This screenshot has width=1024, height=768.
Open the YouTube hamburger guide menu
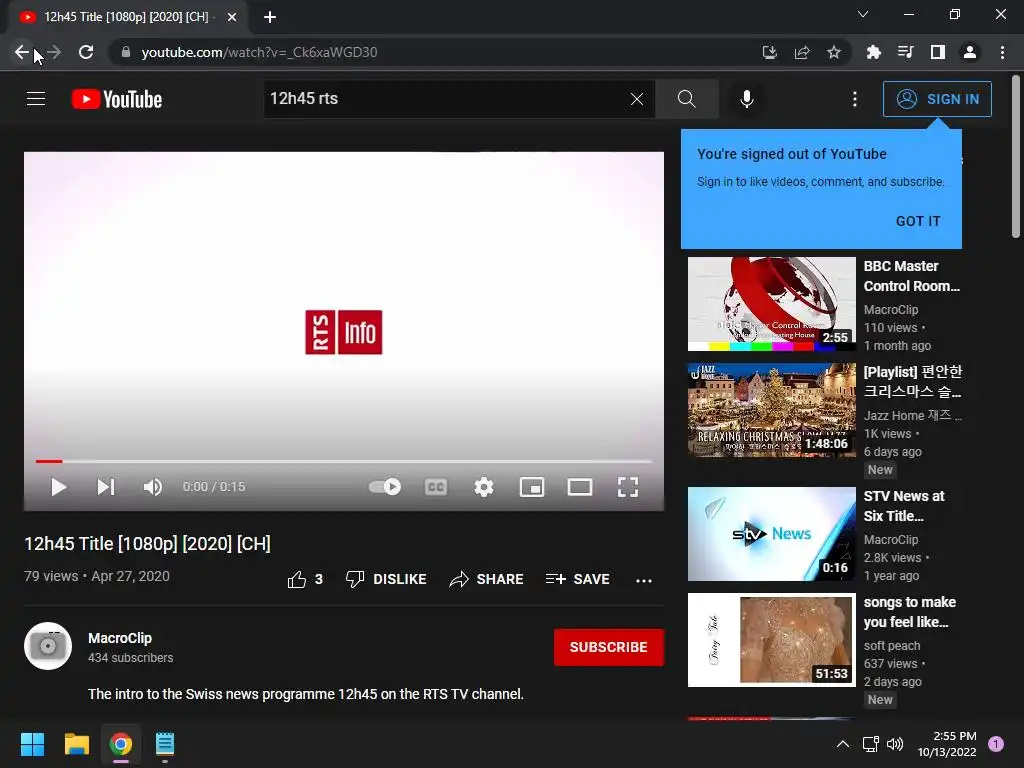pos(36,99)
